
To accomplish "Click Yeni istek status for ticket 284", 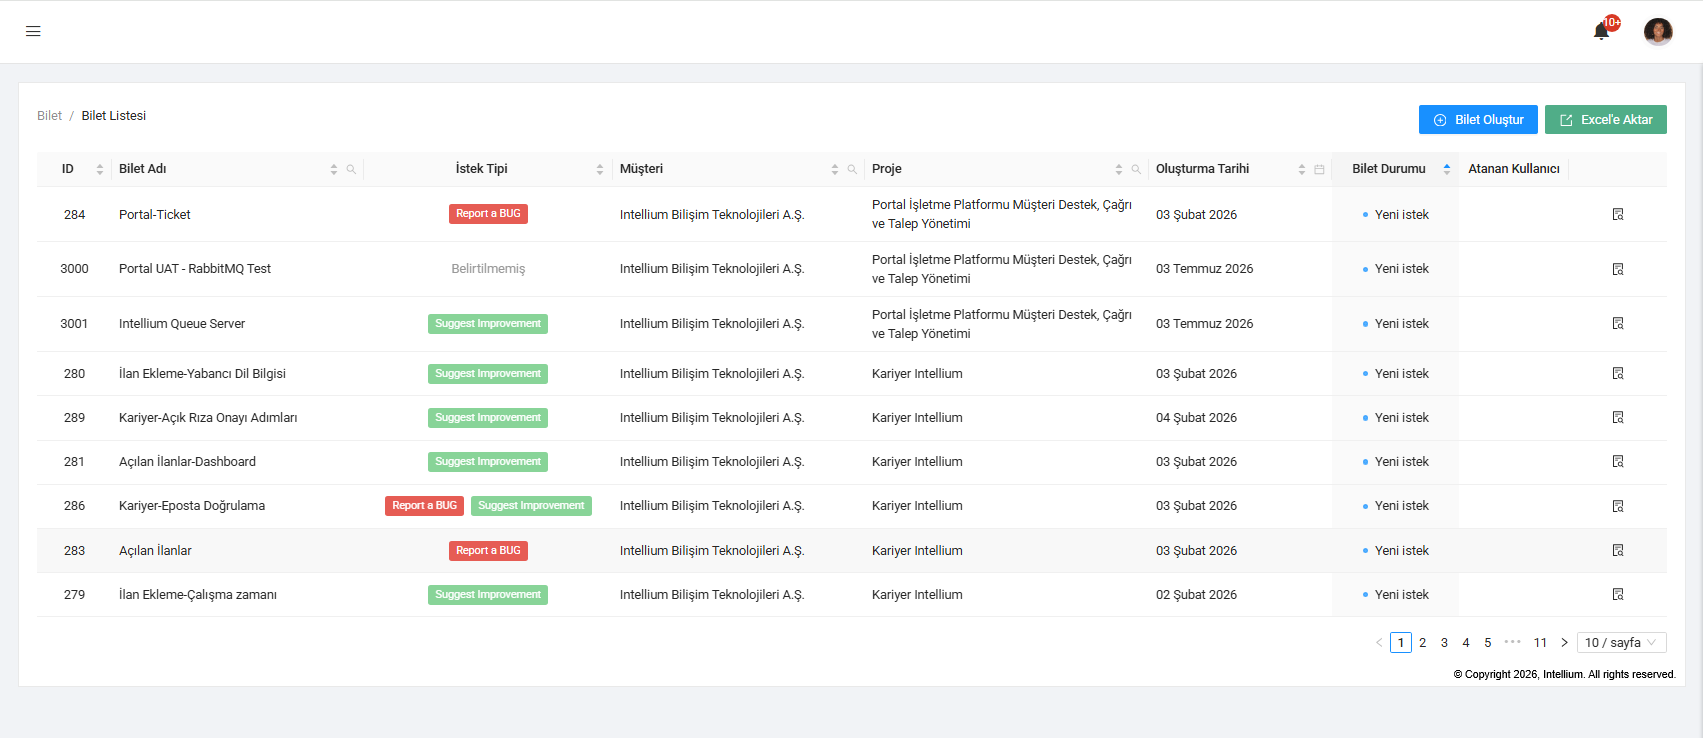I will coord(1396,214).
